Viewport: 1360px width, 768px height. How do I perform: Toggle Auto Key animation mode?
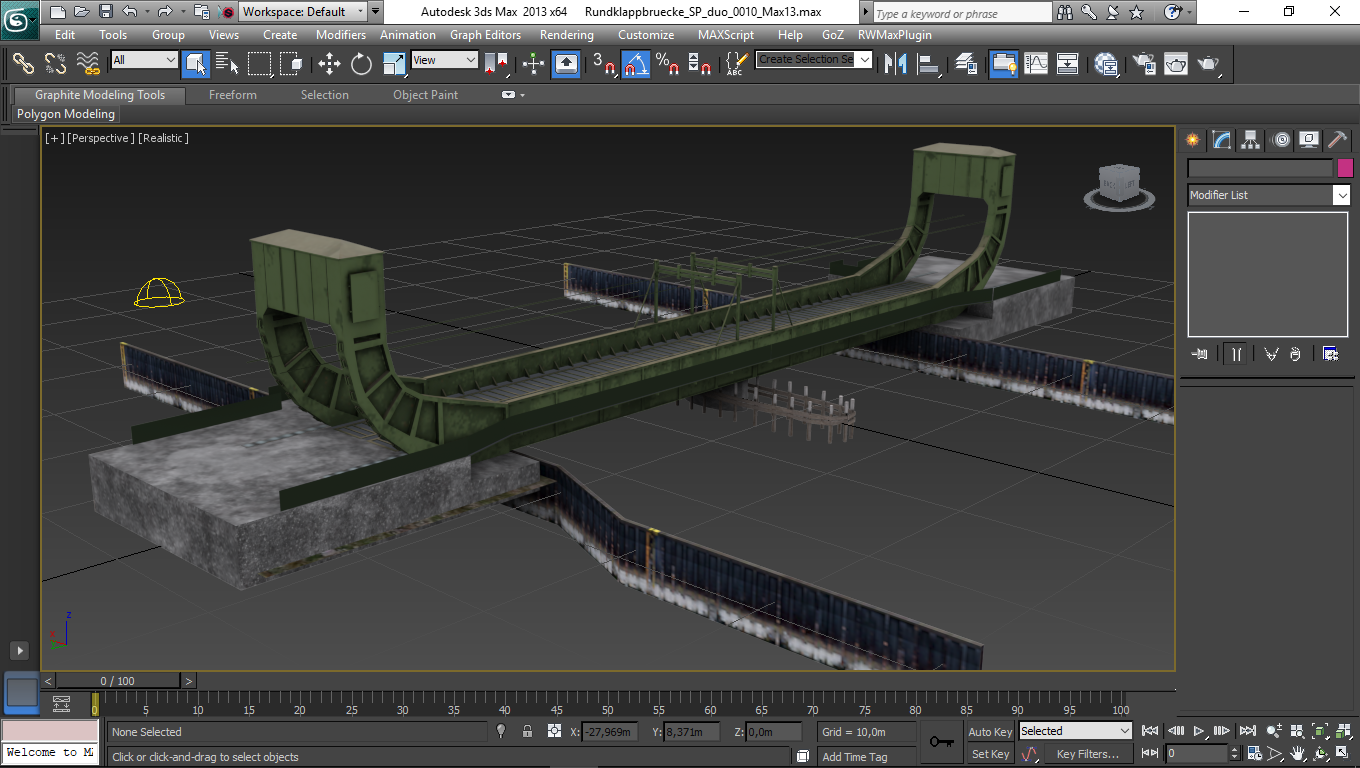click(x=990, y=732)
